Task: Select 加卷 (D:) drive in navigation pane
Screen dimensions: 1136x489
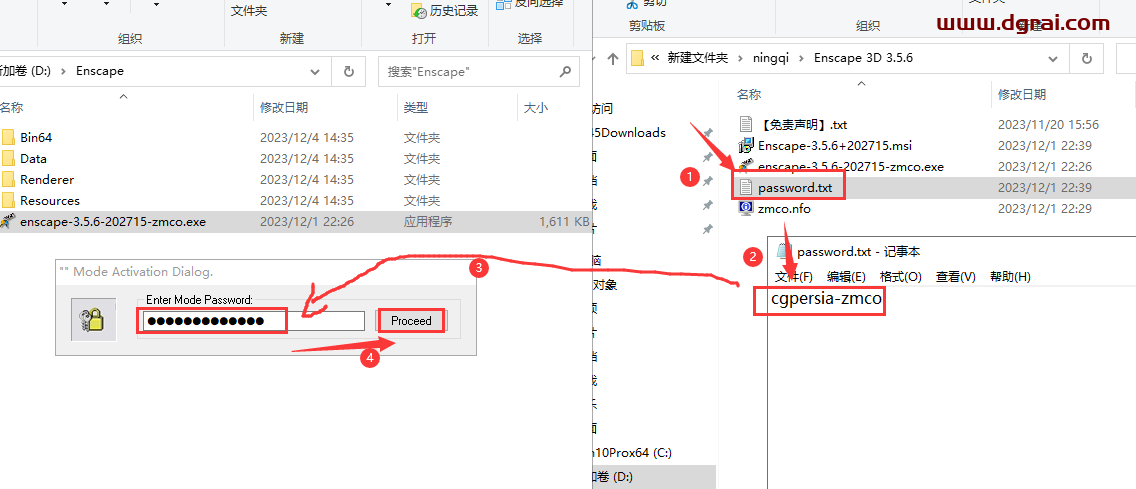Action: [613, 477]
